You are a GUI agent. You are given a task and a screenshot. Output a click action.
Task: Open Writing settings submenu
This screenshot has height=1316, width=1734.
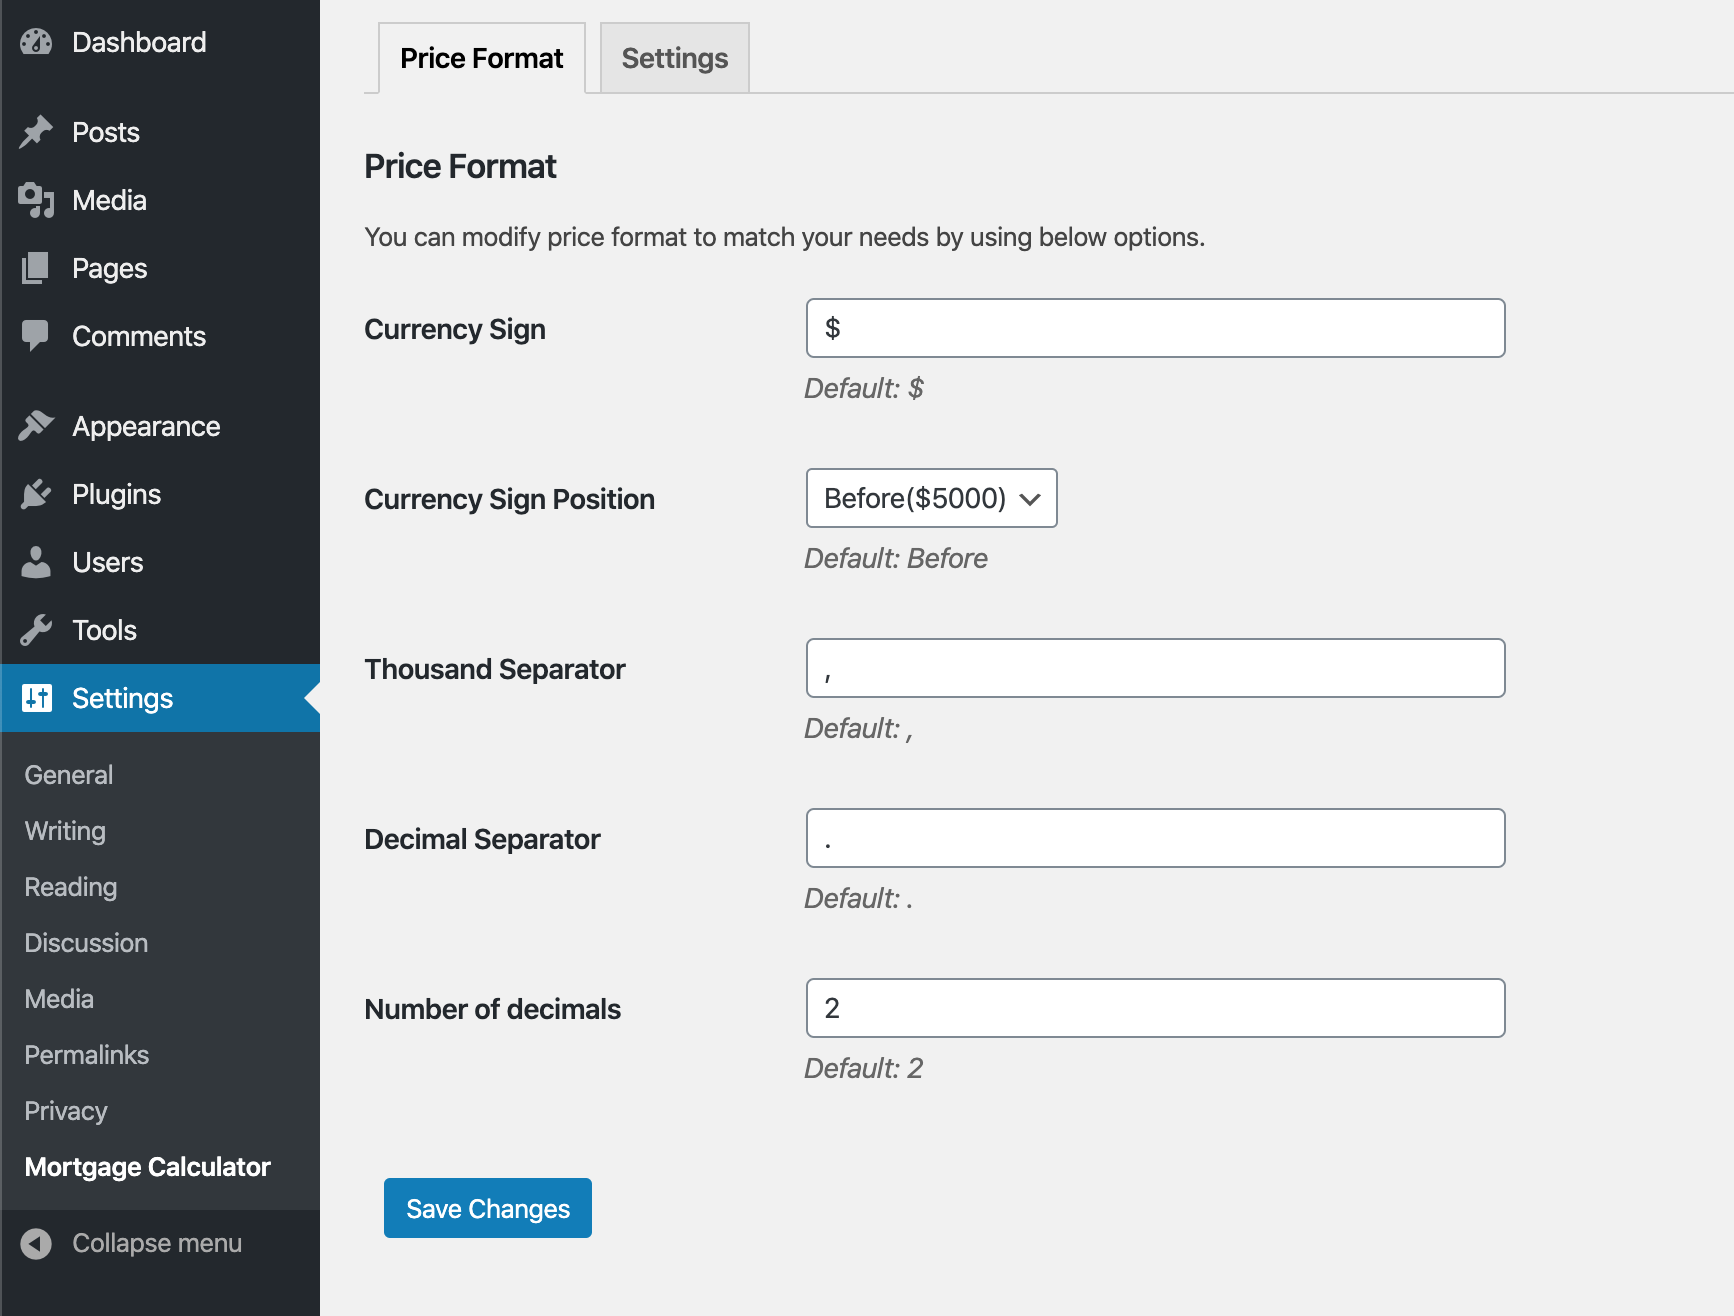[65, 831]
